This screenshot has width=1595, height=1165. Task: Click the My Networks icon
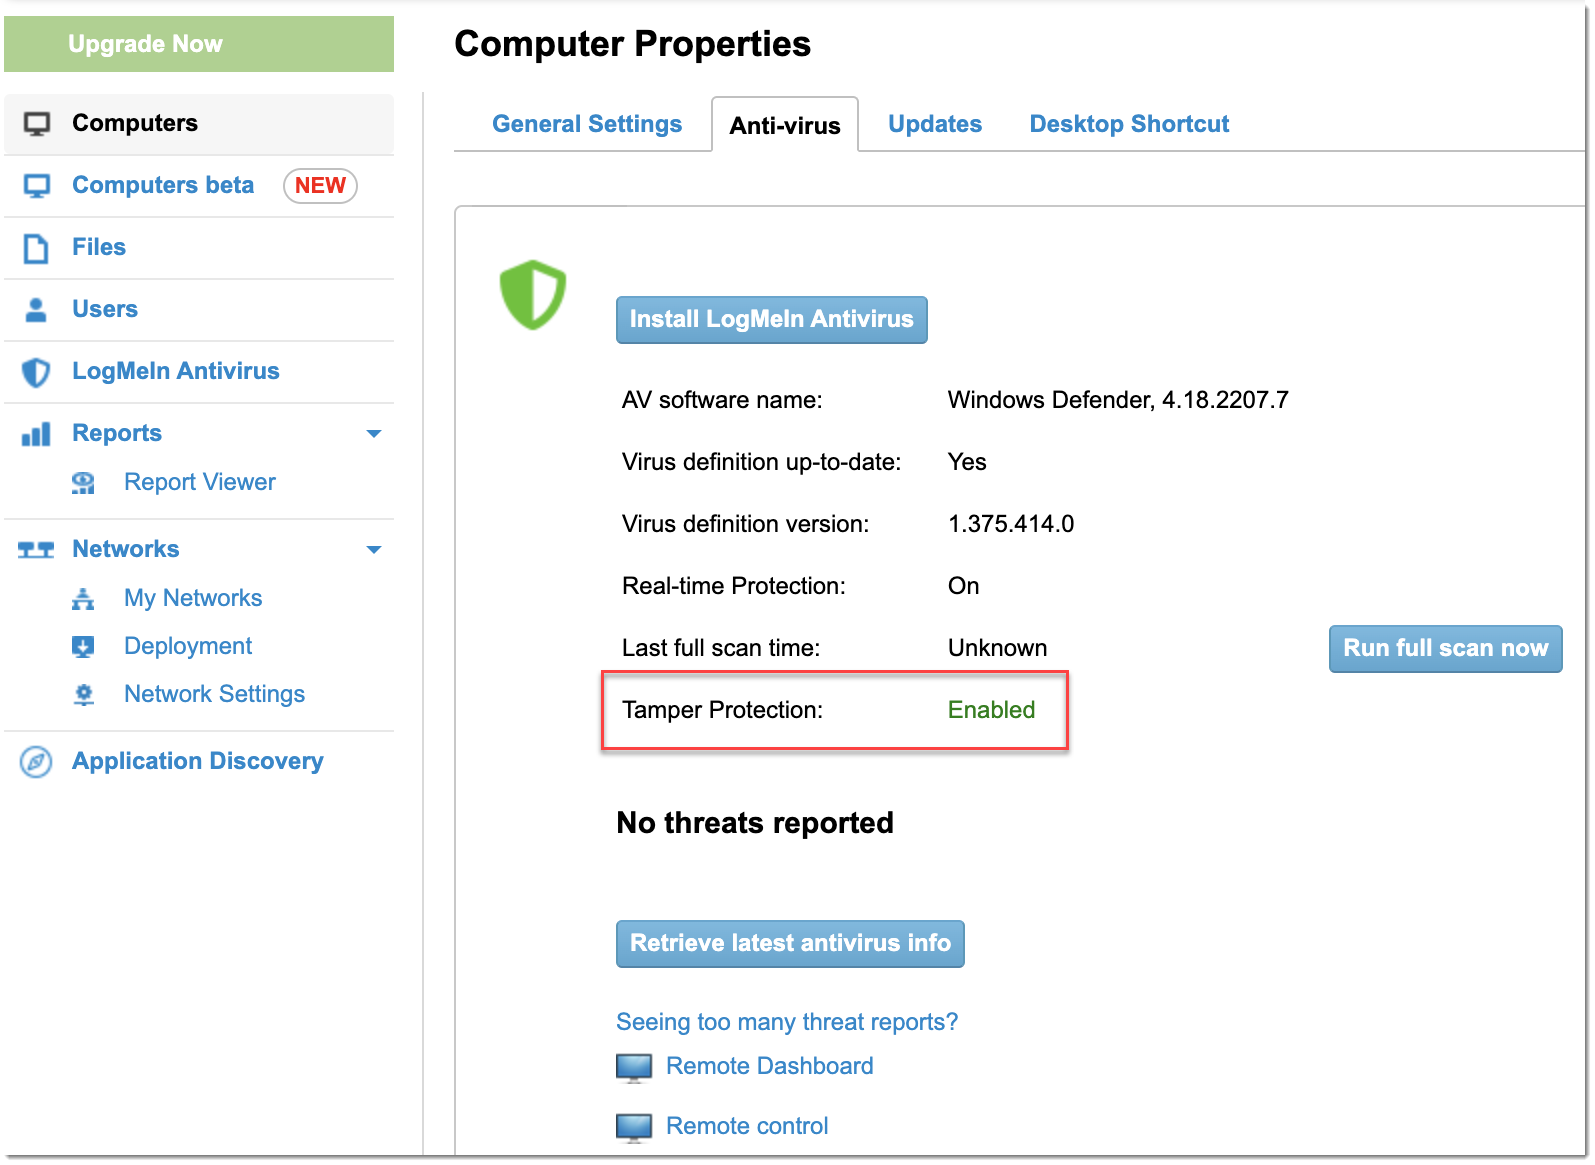[x=83, y=599]
